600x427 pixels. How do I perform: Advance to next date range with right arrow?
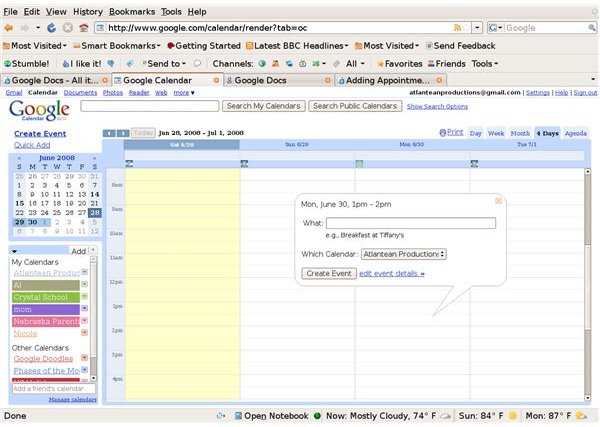tap(123, 133)
